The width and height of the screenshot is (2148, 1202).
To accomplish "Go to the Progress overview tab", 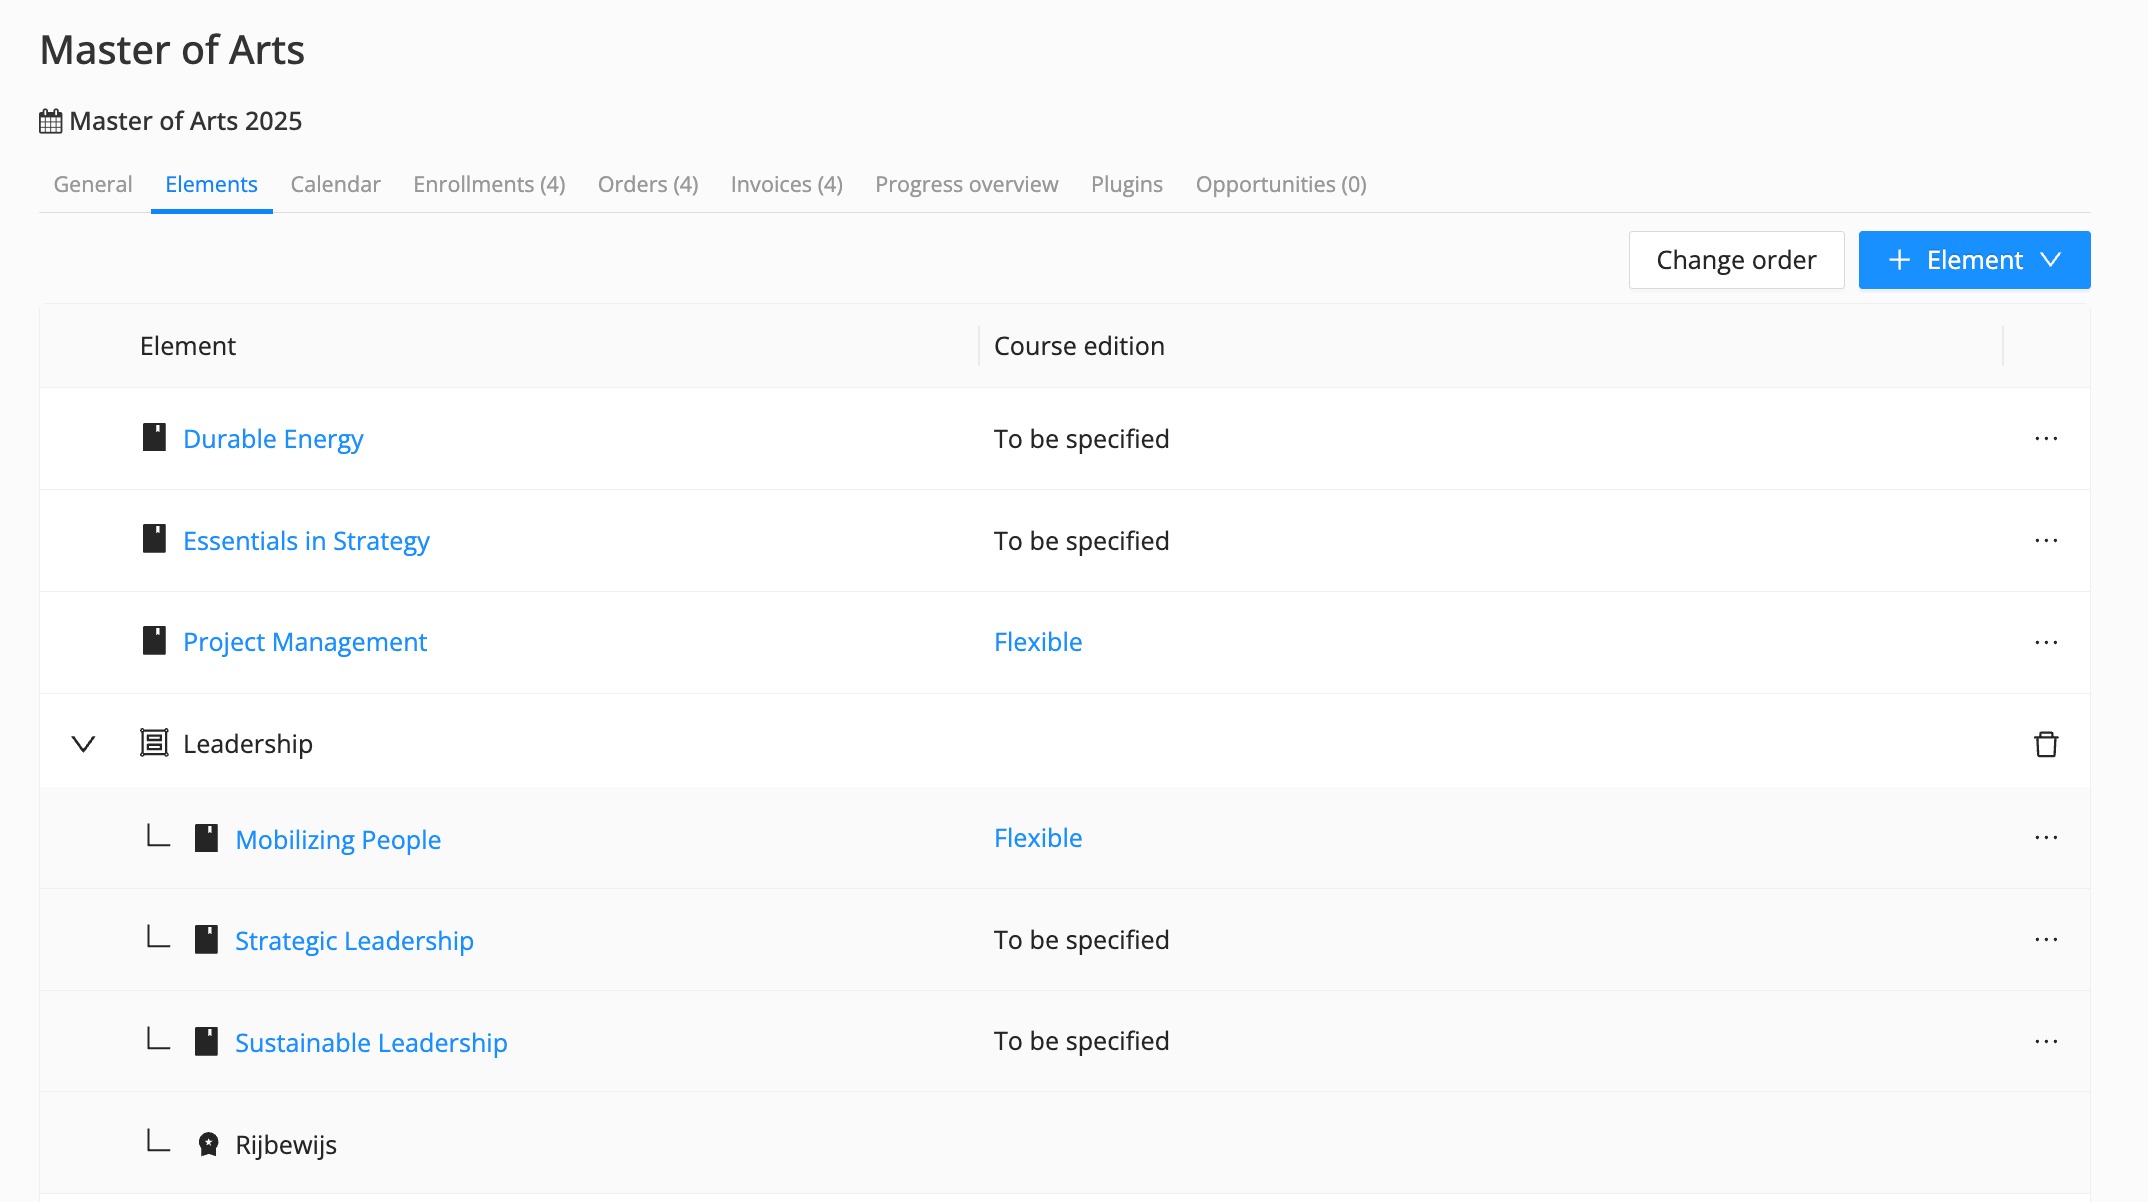I will coord(966,184).
